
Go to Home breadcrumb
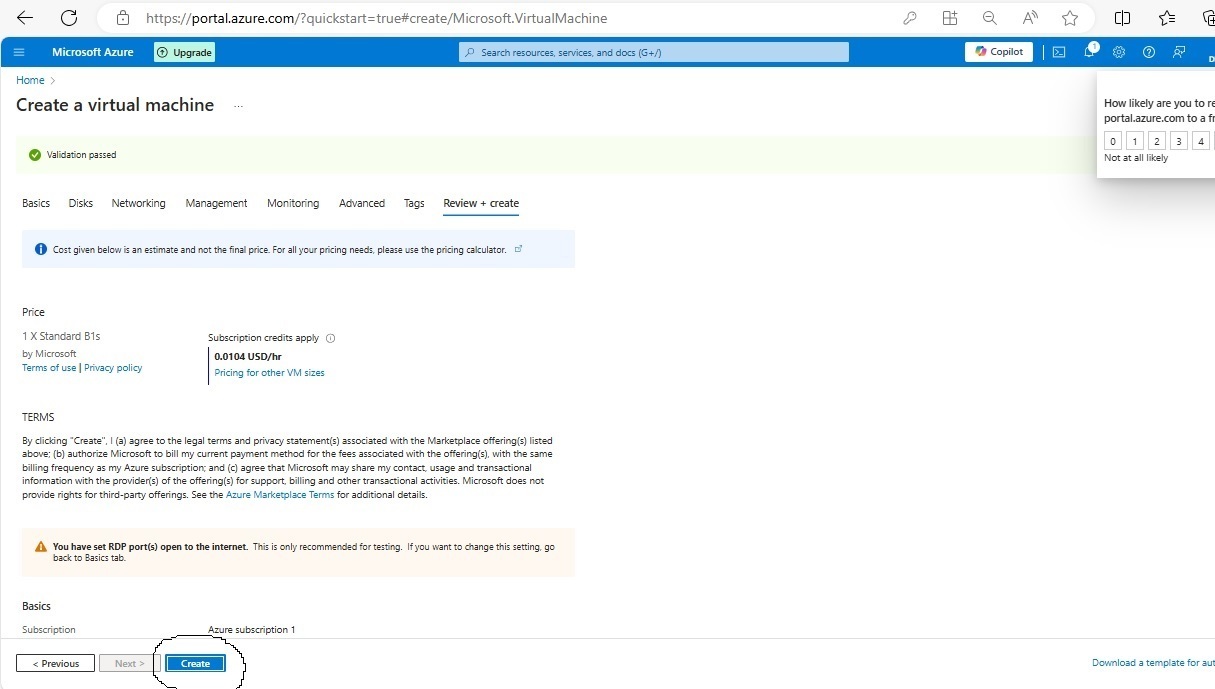point(30,80)
